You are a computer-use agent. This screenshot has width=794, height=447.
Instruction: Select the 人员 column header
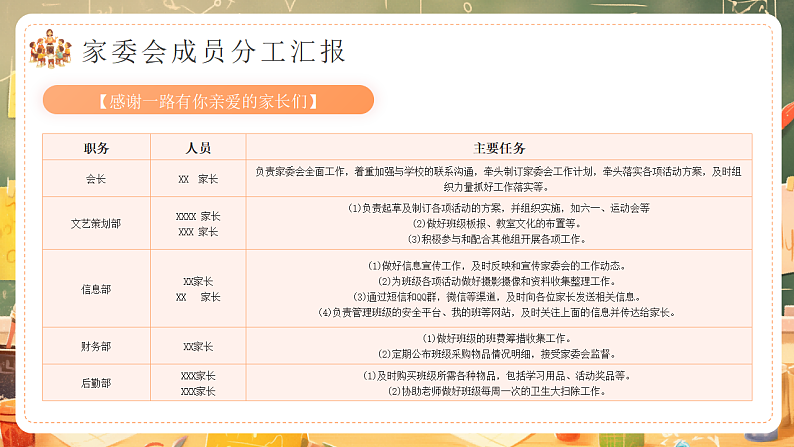(x=198, y=148)
